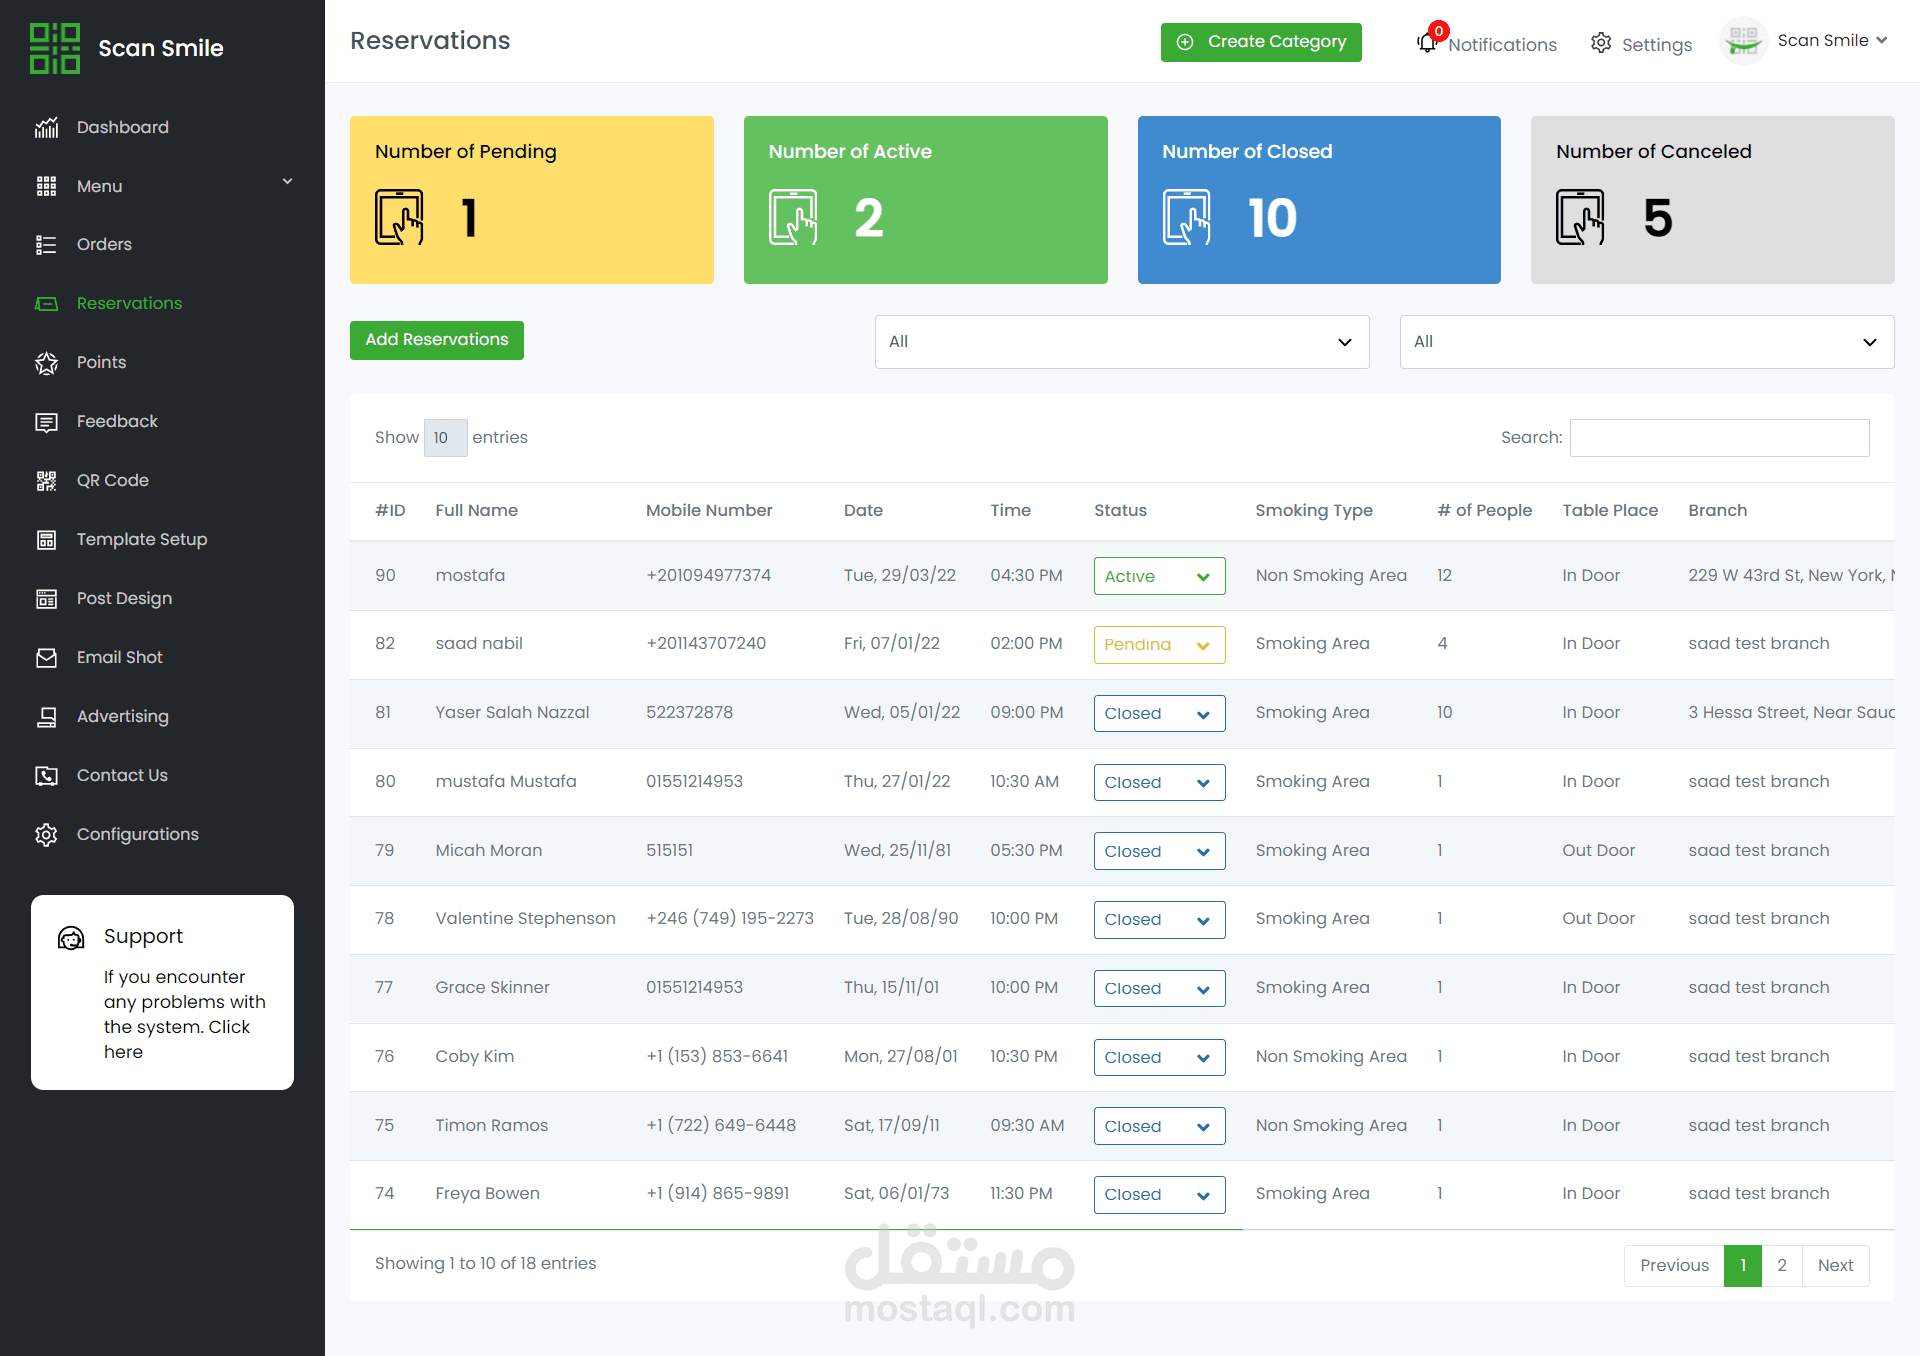Click the Support headset icon
1920x1356 pixels.
[x=71, y=938]
